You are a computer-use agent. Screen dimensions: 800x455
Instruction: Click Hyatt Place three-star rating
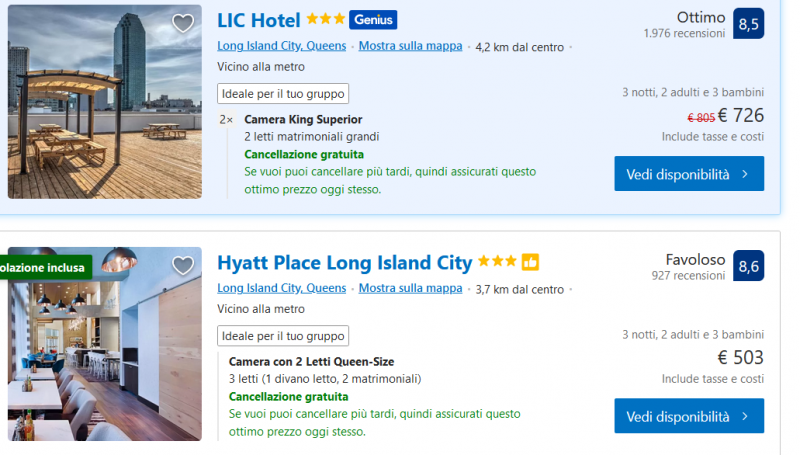tap(497, 262)
